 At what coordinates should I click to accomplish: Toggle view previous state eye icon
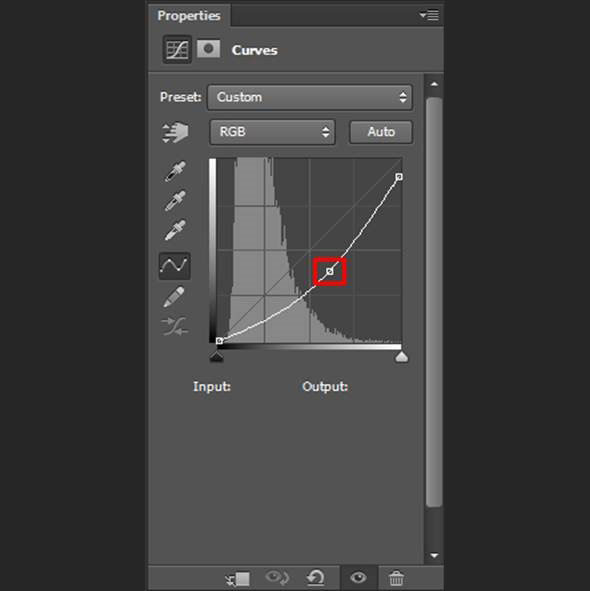click(x=277, y=577)
